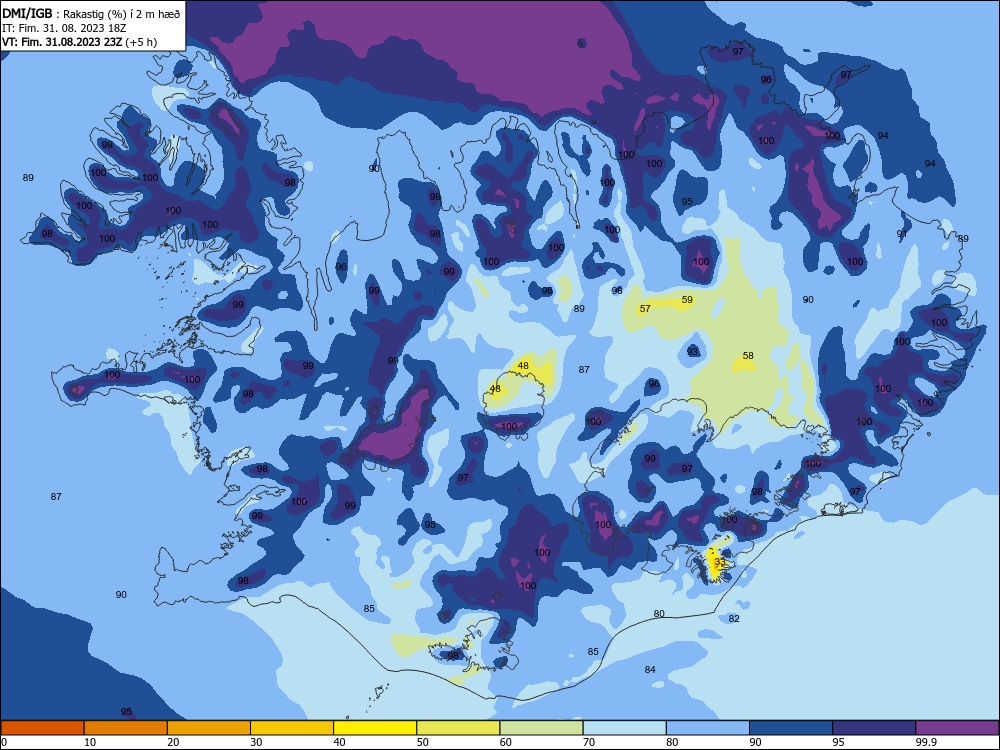Click the '70' legend scale label

tap(589, 742)
